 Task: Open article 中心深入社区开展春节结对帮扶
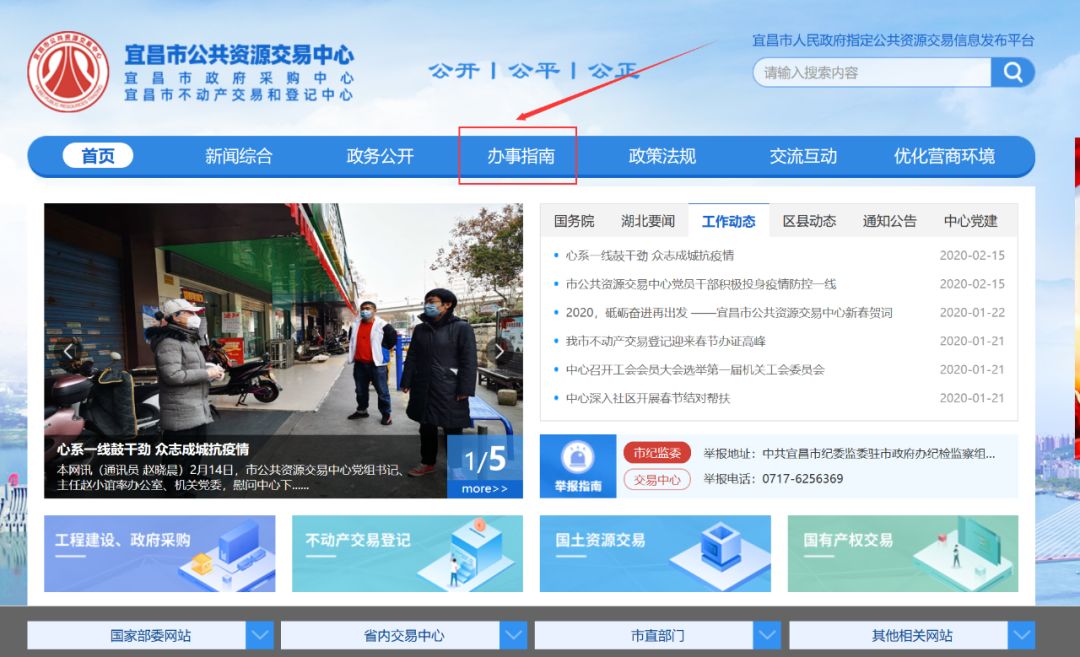click(x=647, y=398)
